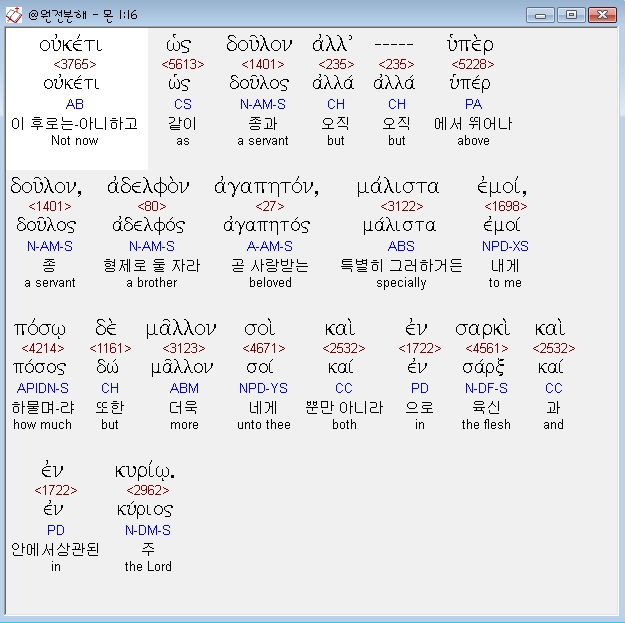The width and height of the screenshot is (625, 623).
Task: Click the grammar tag AB
Action: [75, 104]
